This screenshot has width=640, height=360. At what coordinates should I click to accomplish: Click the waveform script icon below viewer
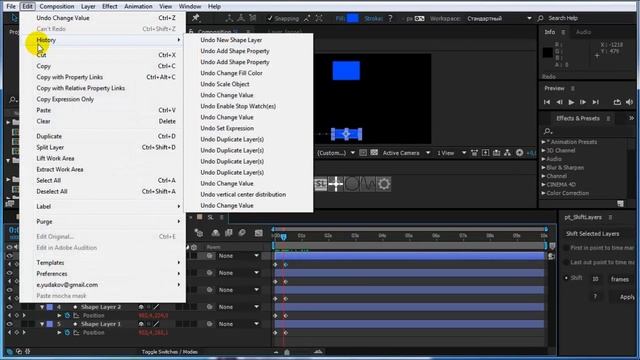(367, 184)
